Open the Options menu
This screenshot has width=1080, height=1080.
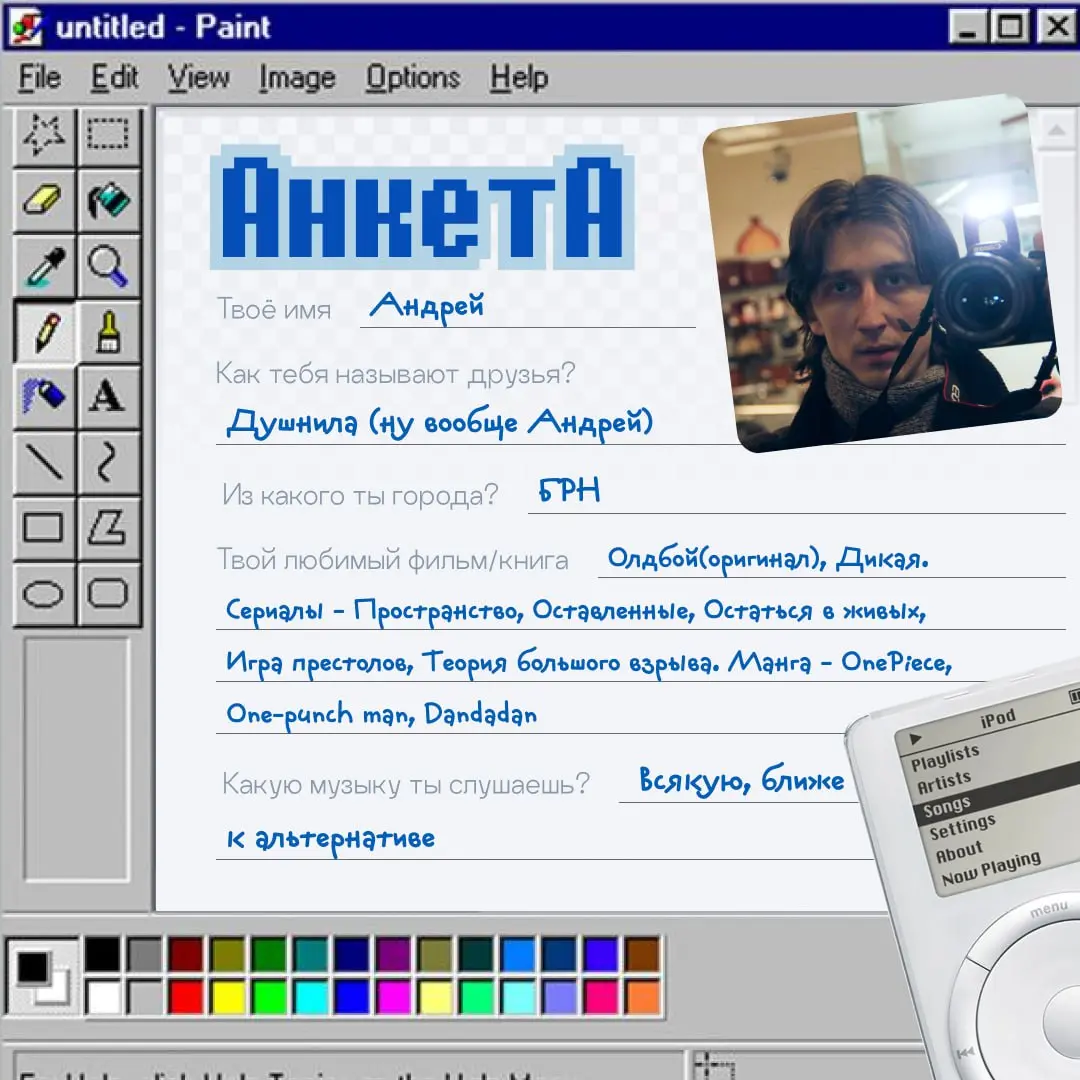pyautogui.click(x=413, y=77)
